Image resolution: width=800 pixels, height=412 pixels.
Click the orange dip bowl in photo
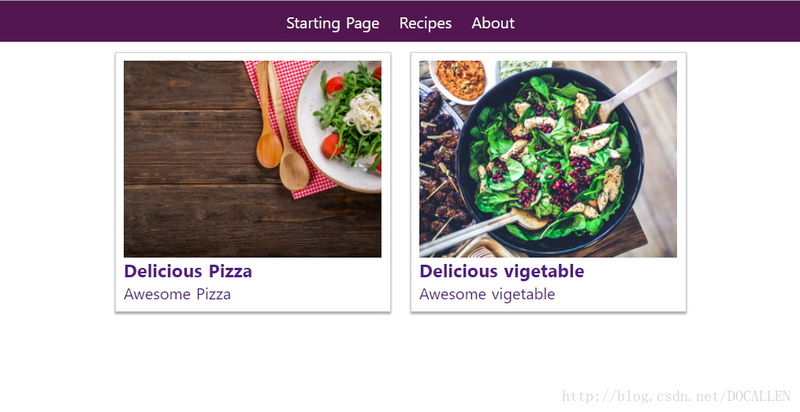pos(461,80)
